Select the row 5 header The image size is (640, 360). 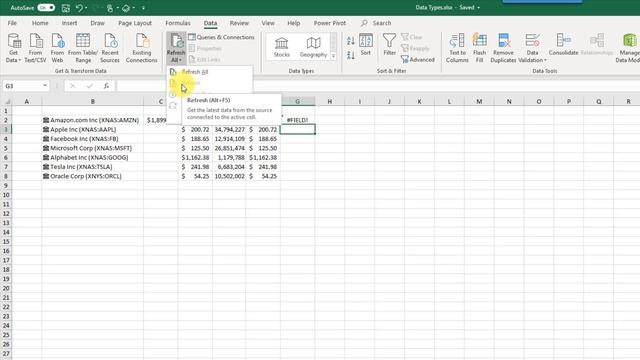(x=6, y=148)
